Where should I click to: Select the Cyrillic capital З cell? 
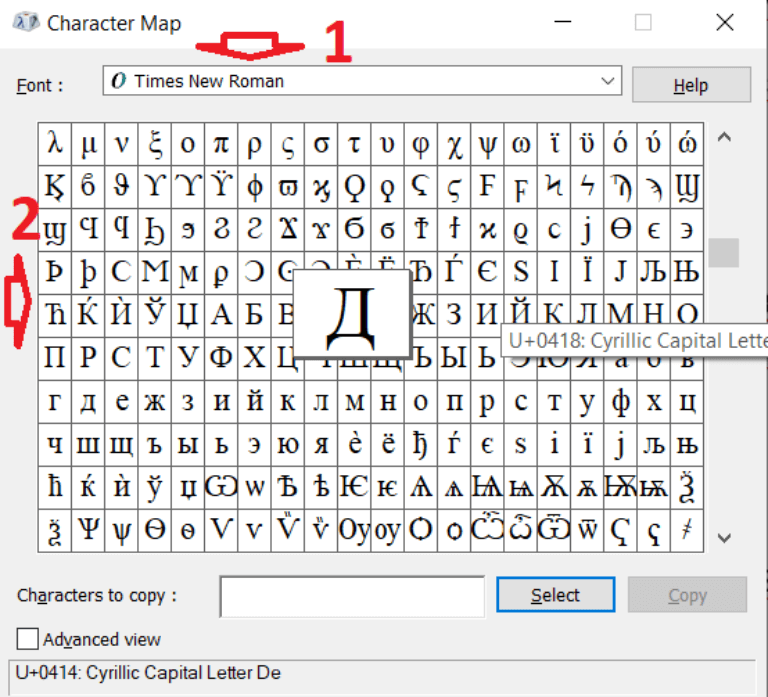455,315
